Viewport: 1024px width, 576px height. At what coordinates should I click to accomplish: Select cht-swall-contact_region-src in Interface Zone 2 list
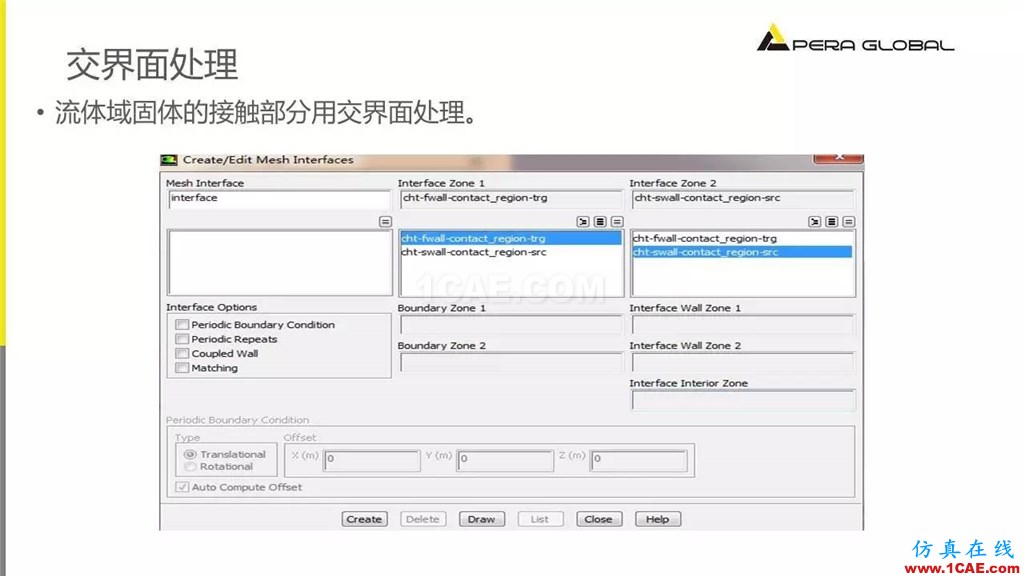[x=743, y=252]
